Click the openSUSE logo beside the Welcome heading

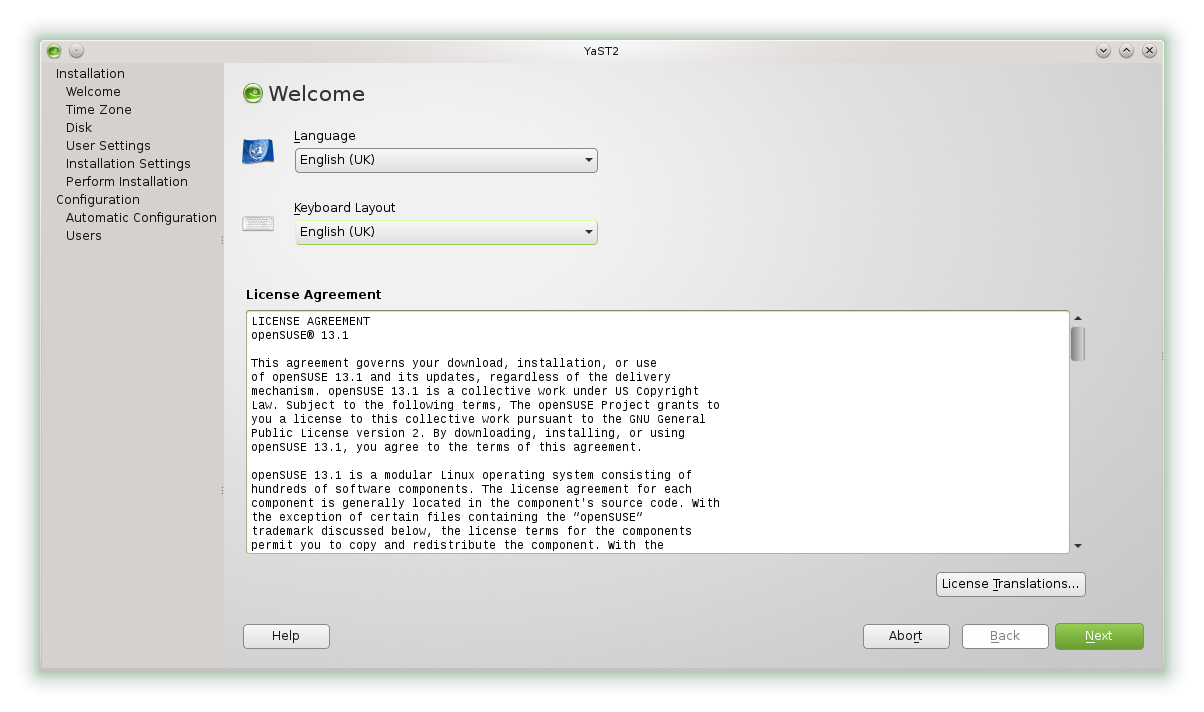253,94
